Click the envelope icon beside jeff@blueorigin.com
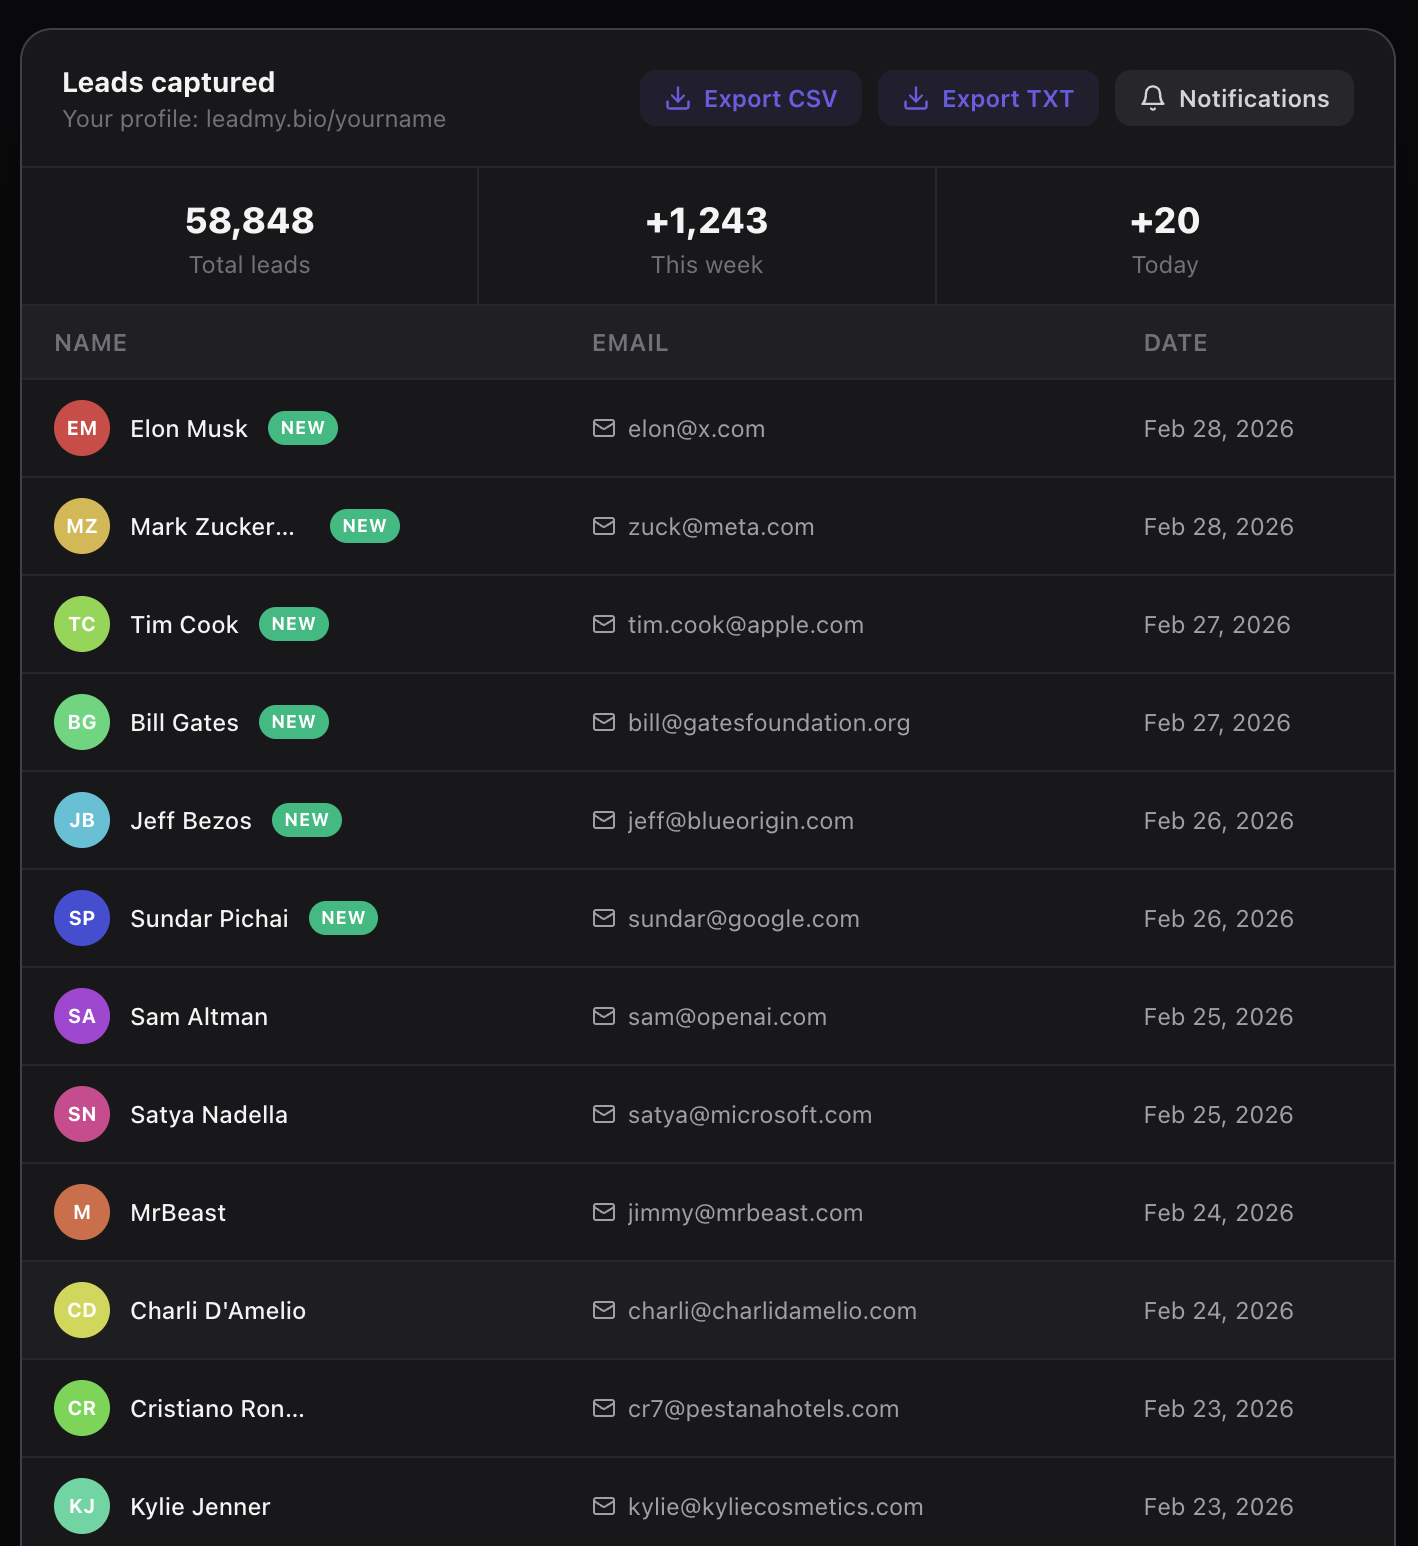 (604, 820)
